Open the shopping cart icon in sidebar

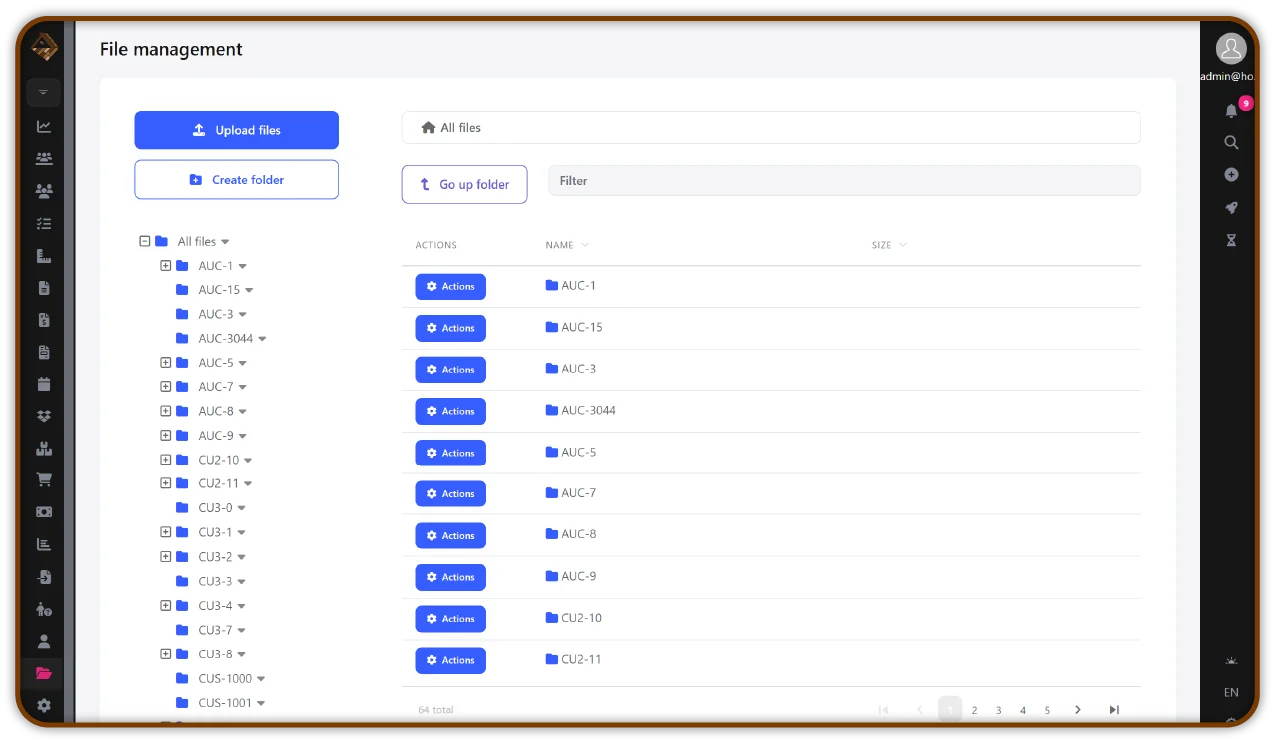point(44,480)
